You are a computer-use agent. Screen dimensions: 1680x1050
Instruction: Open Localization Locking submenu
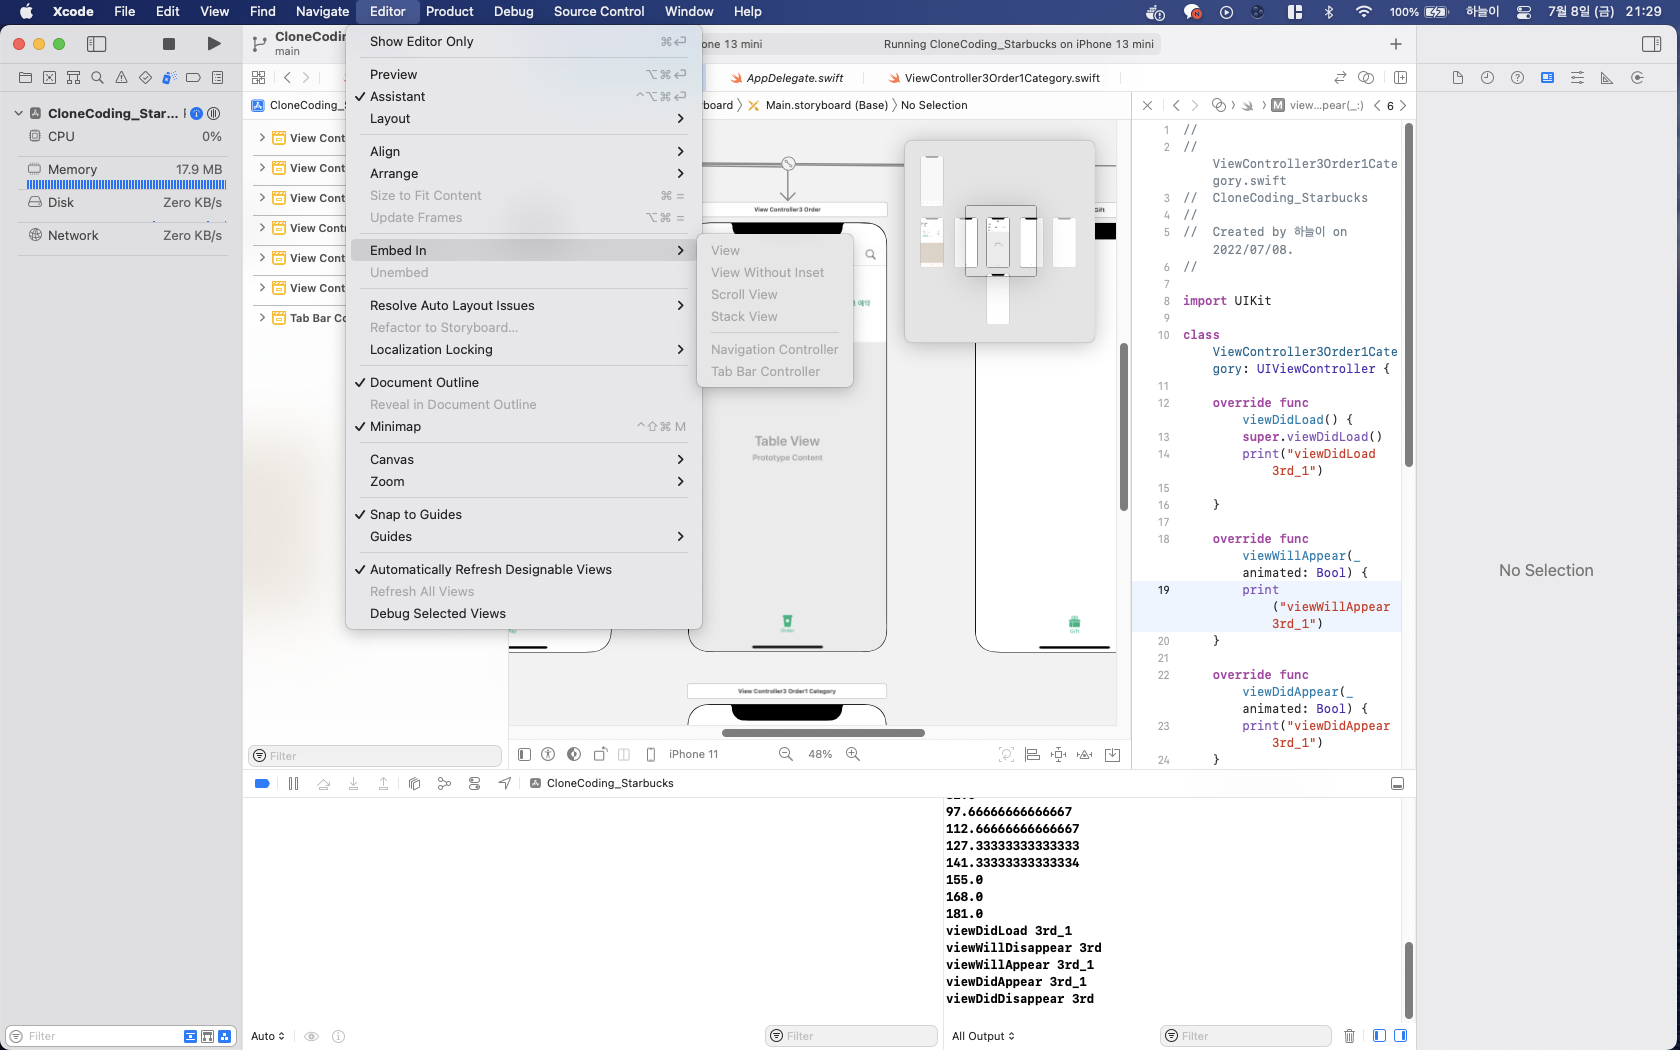point(523,350)
